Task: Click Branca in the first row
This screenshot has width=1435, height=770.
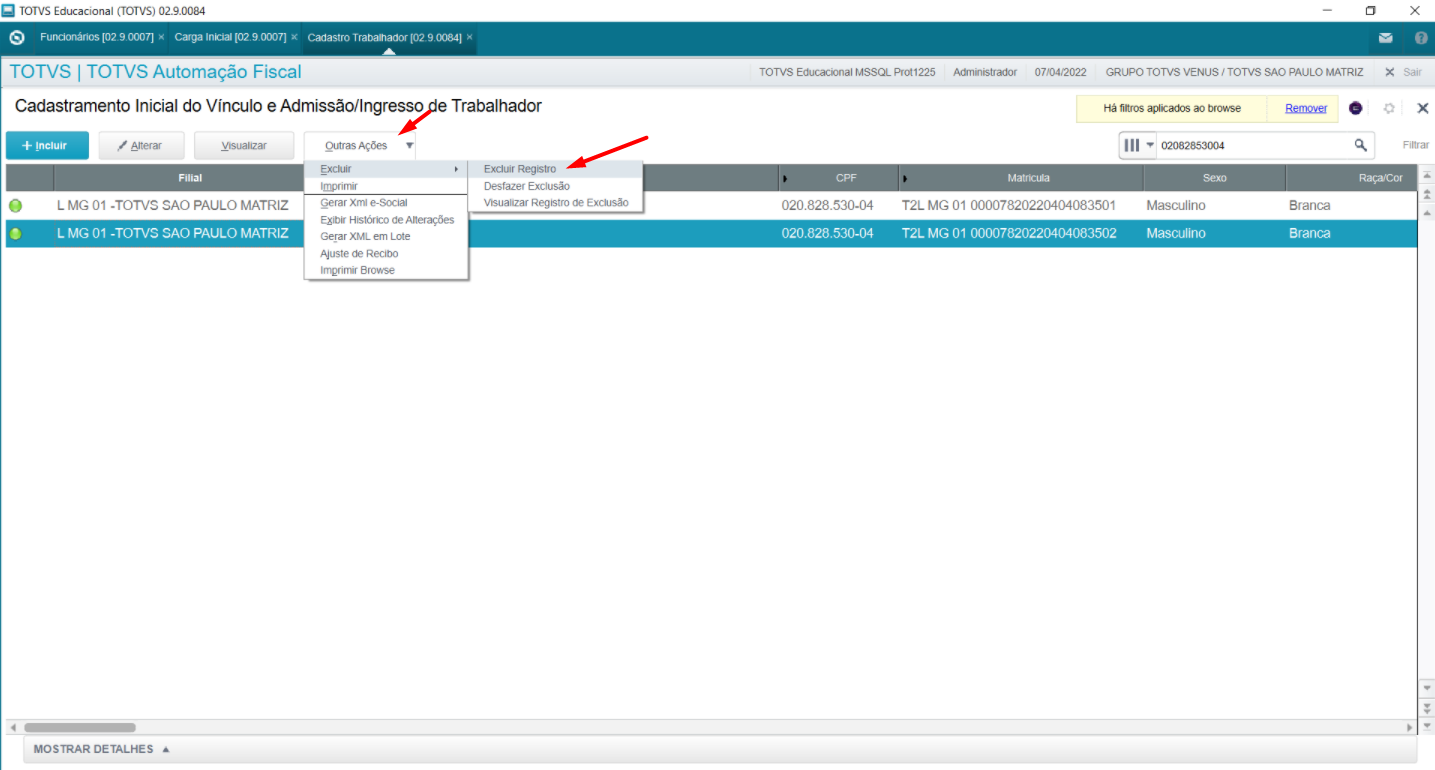Action: 1310,206
